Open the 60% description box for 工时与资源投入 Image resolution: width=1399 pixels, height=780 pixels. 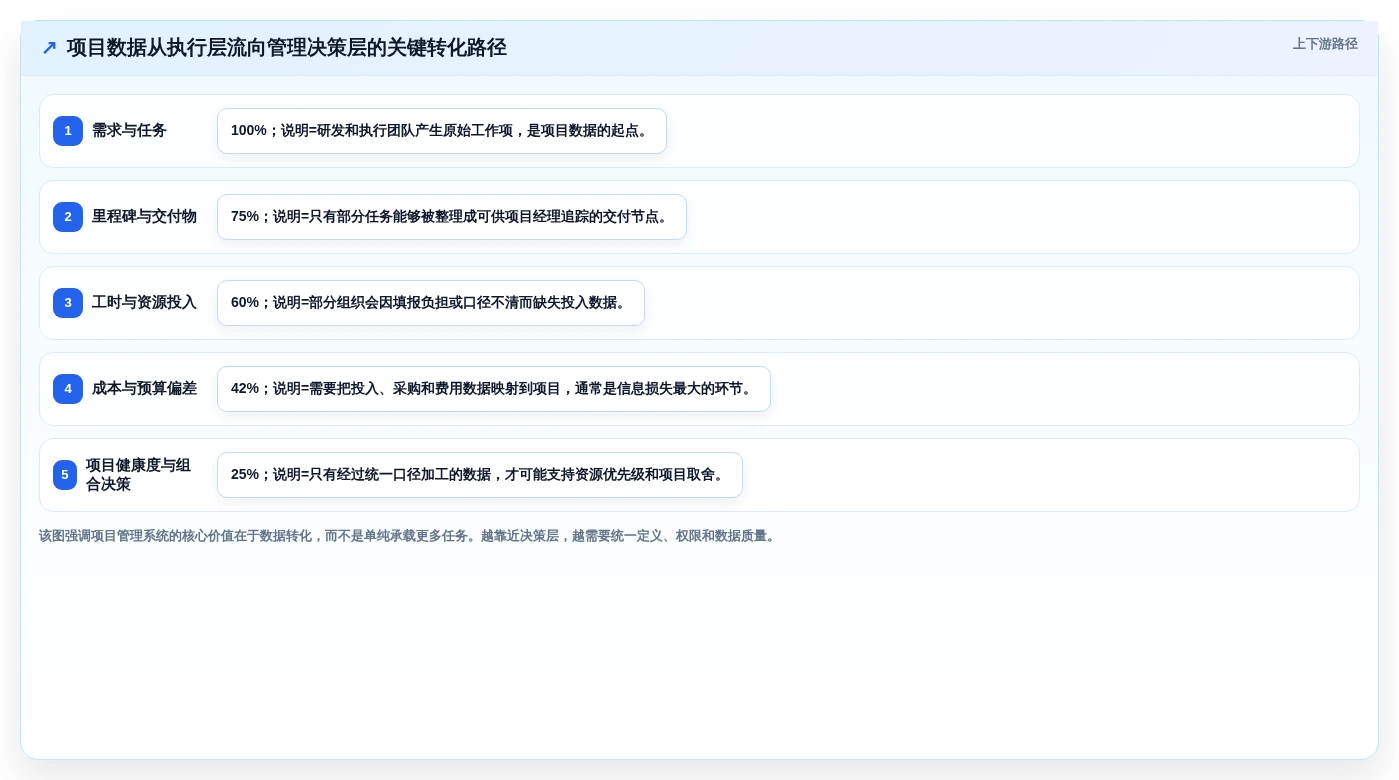(x=431, y=303)
